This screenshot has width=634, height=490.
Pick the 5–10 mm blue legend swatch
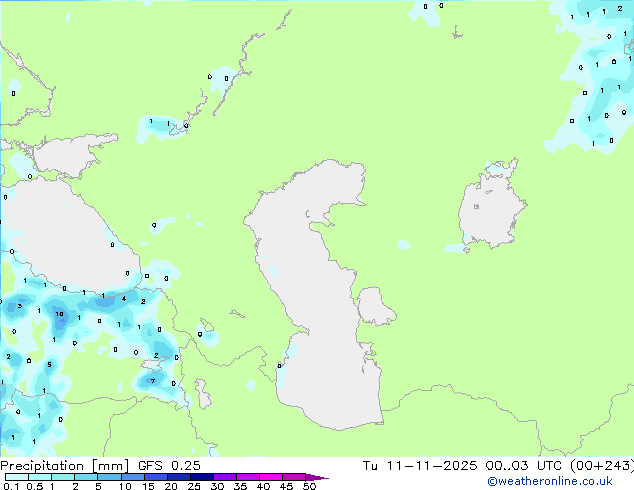tap(109, 477)
